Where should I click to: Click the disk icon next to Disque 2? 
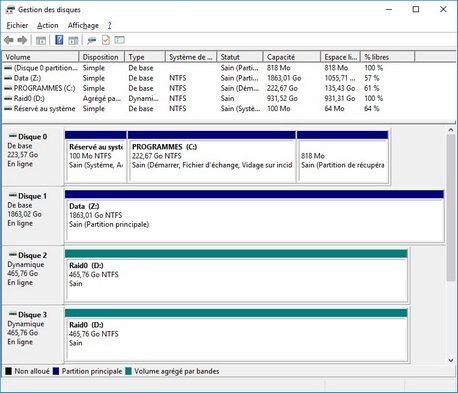coord(13,255)
